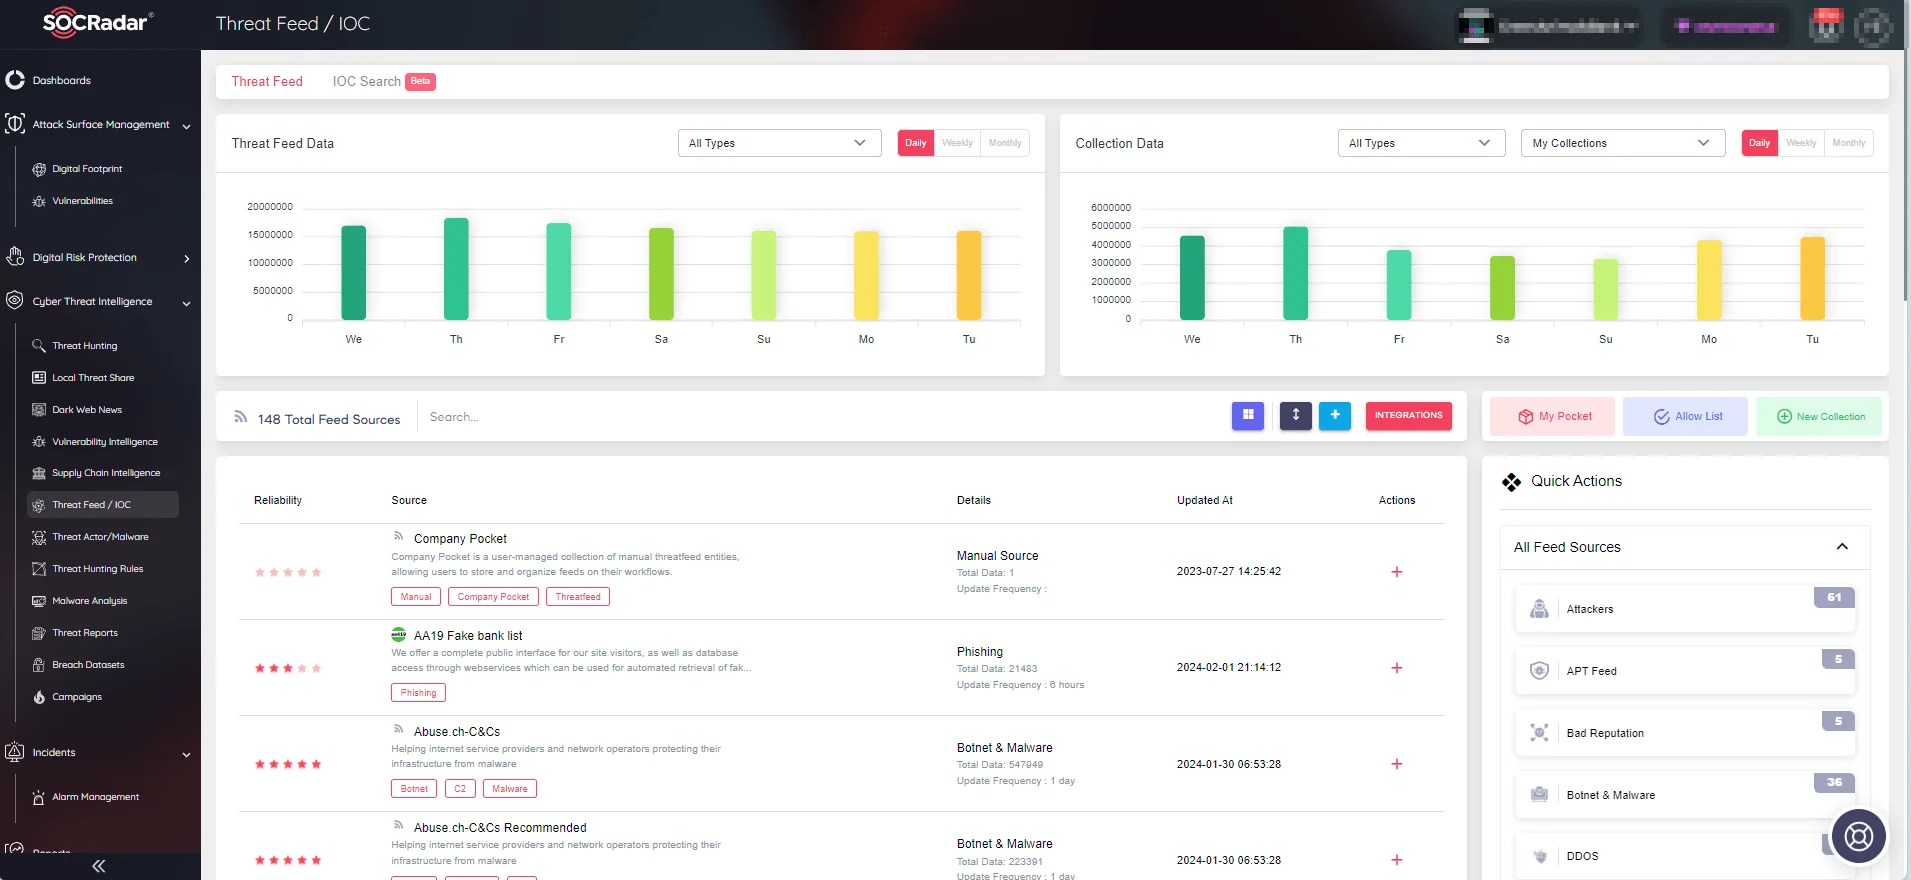This screenshot has width=1911, height=880.
Task: Open Breach Datasets section
Action: coord(88,665)
